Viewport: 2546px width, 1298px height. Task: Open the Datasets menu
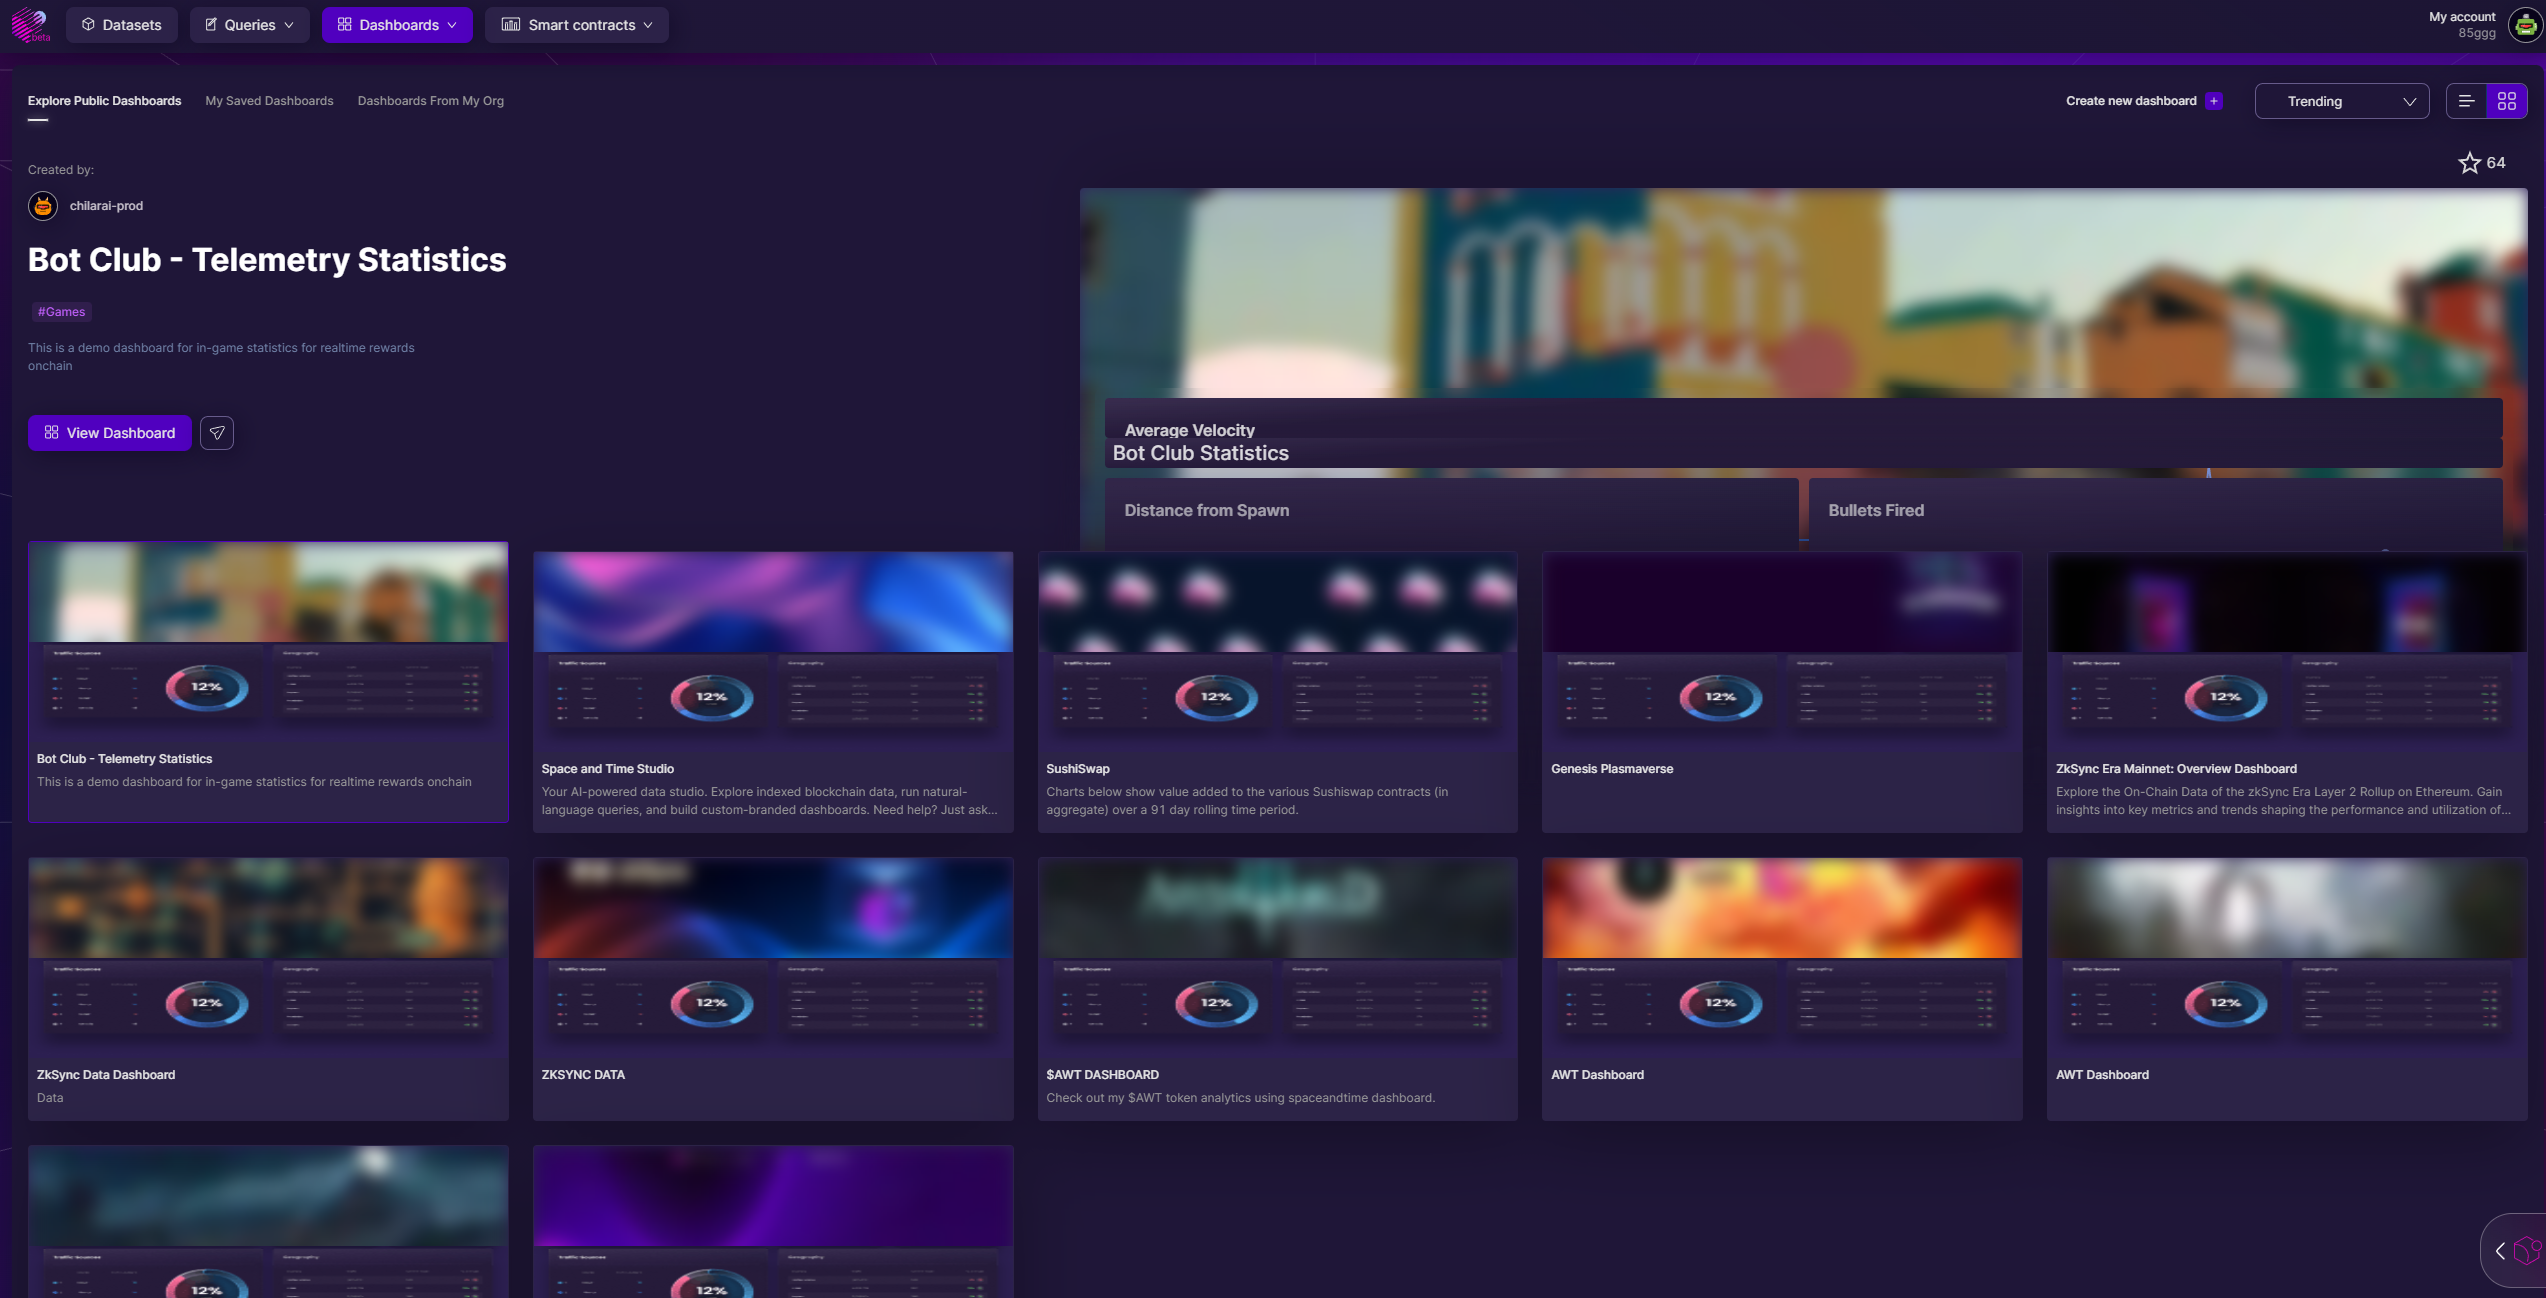click(x=121, y=25)
